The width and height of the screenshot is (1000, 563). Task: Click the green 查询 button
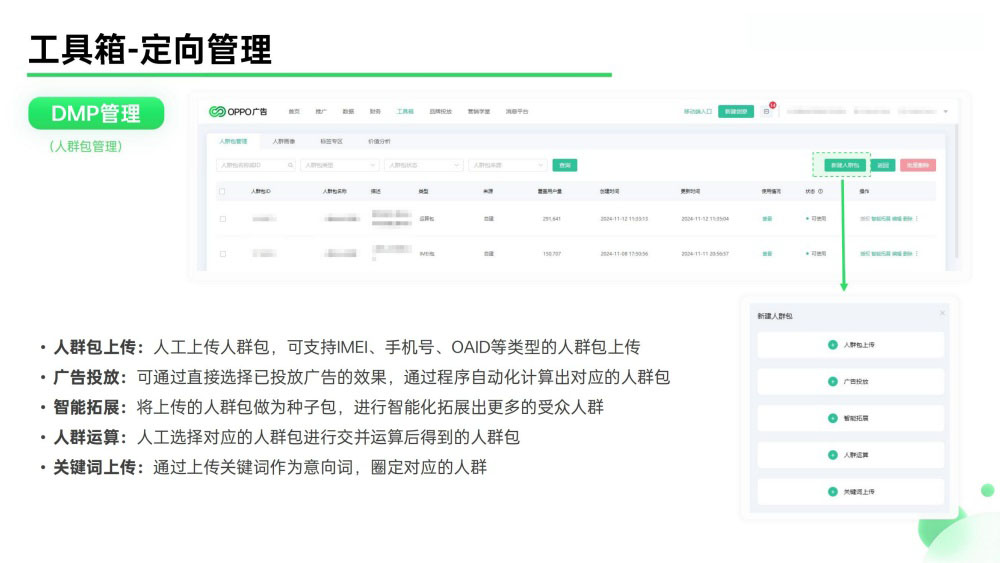(564, 165)
